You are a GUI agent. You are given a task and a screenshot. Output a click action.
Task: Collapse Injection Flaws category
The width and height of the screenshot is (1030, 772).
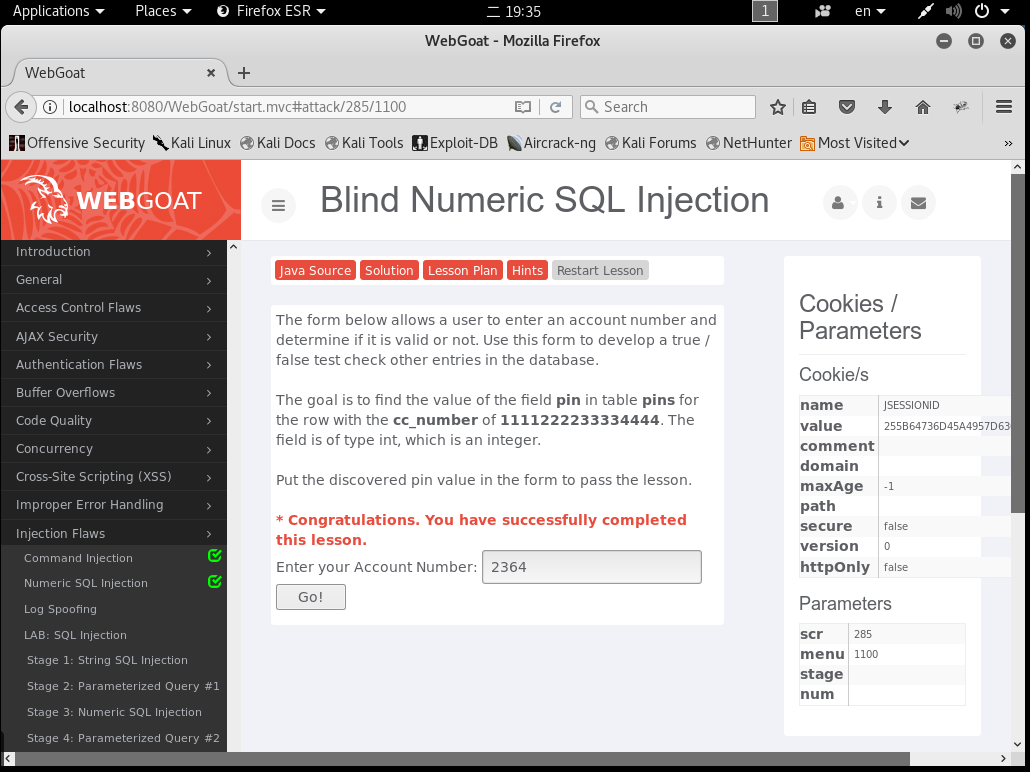pos(114,534)
